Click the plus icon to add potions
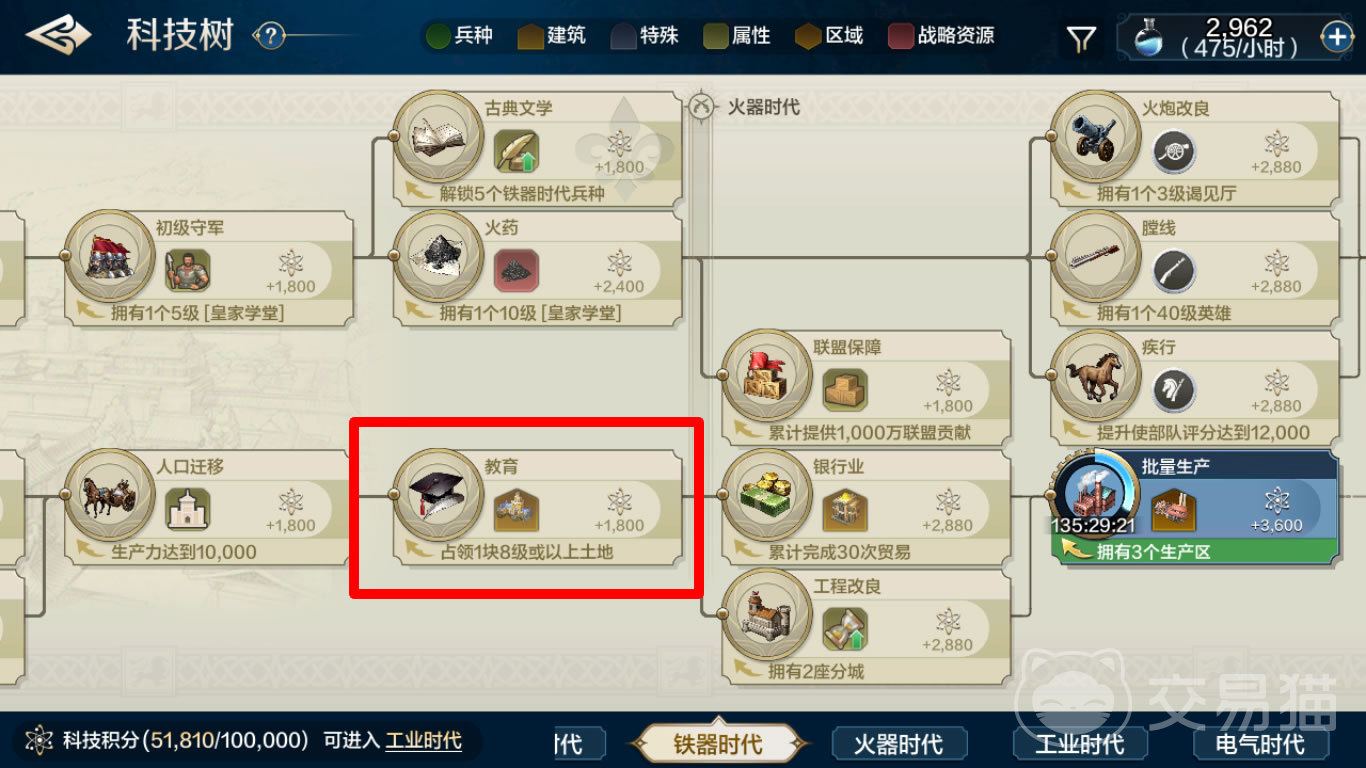 [1337, 38]
